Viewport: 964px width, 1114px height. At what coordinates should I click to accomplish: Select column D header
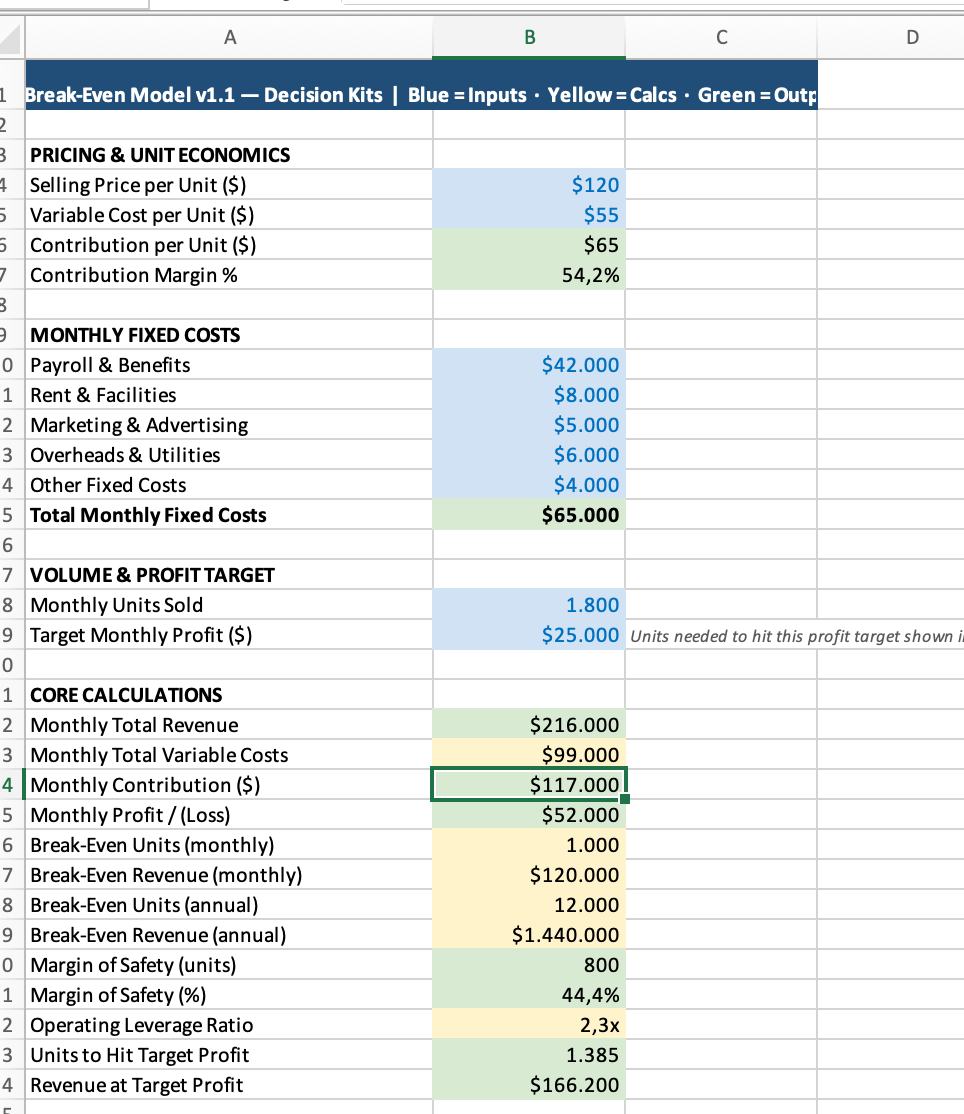(911, 37)
